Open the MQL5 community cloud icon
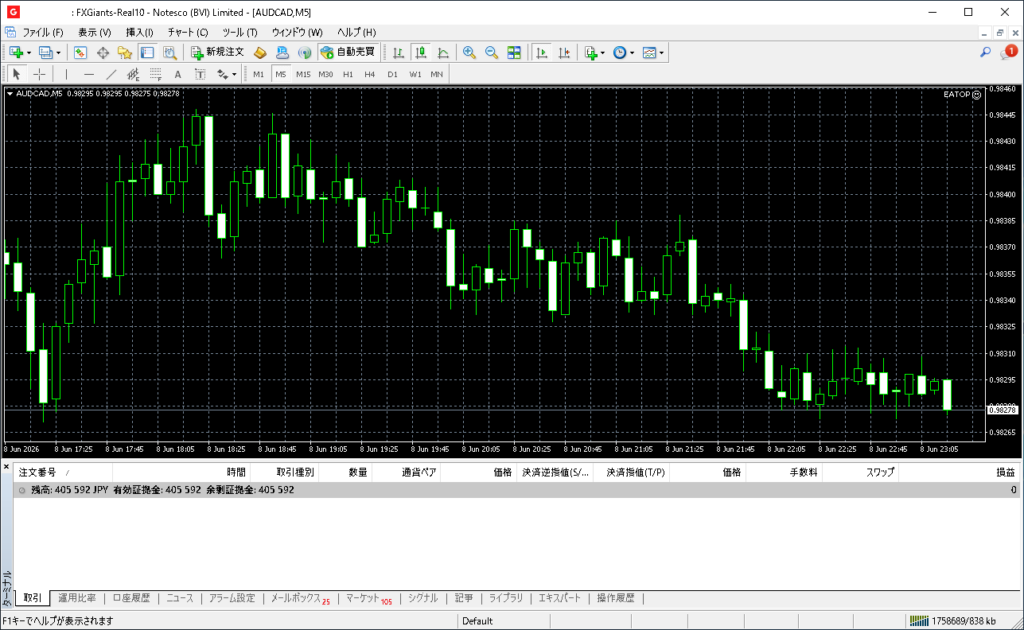 [x=282, y=53]
